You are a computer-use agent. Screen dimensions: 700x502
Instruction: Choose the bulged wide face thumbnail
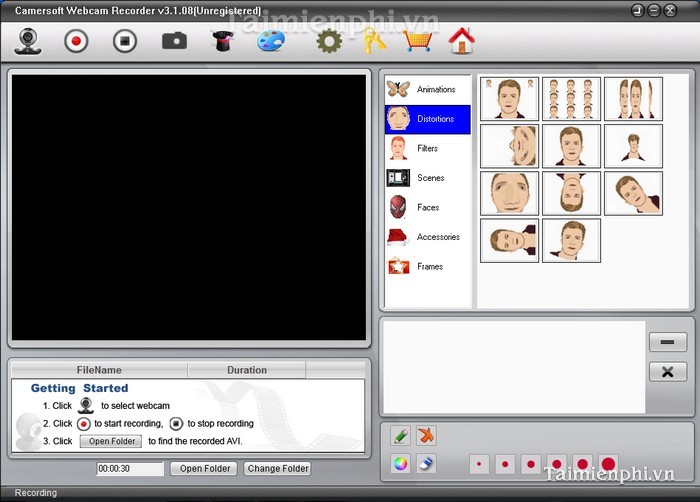509,193
